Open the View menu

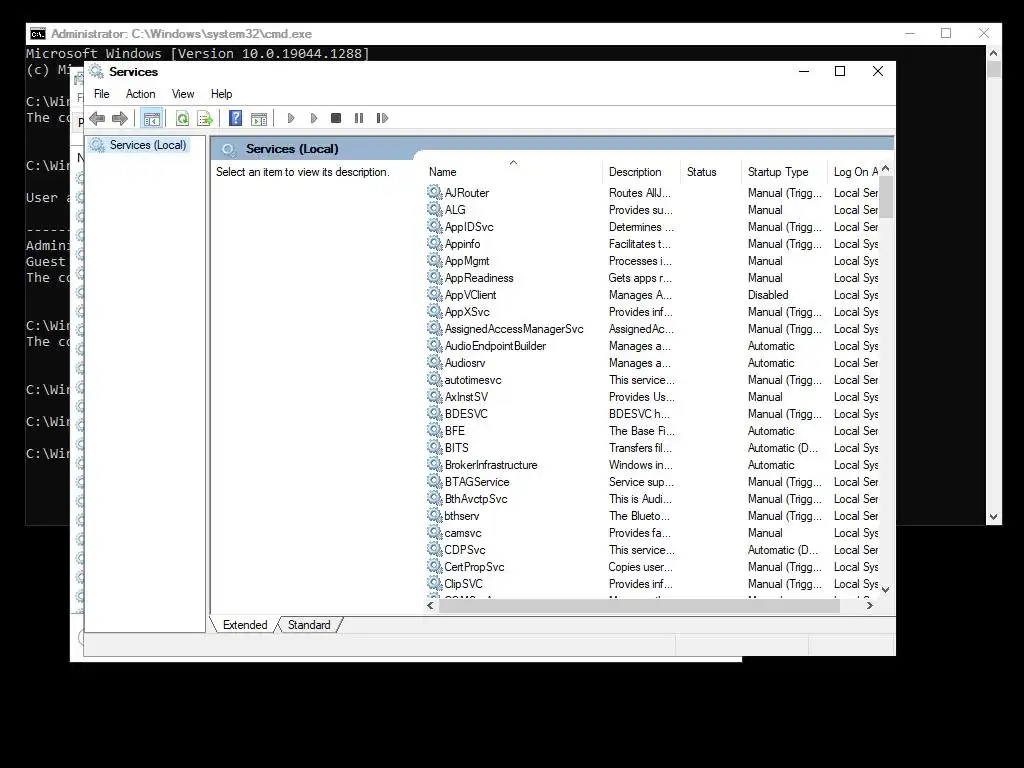point(183,94)
